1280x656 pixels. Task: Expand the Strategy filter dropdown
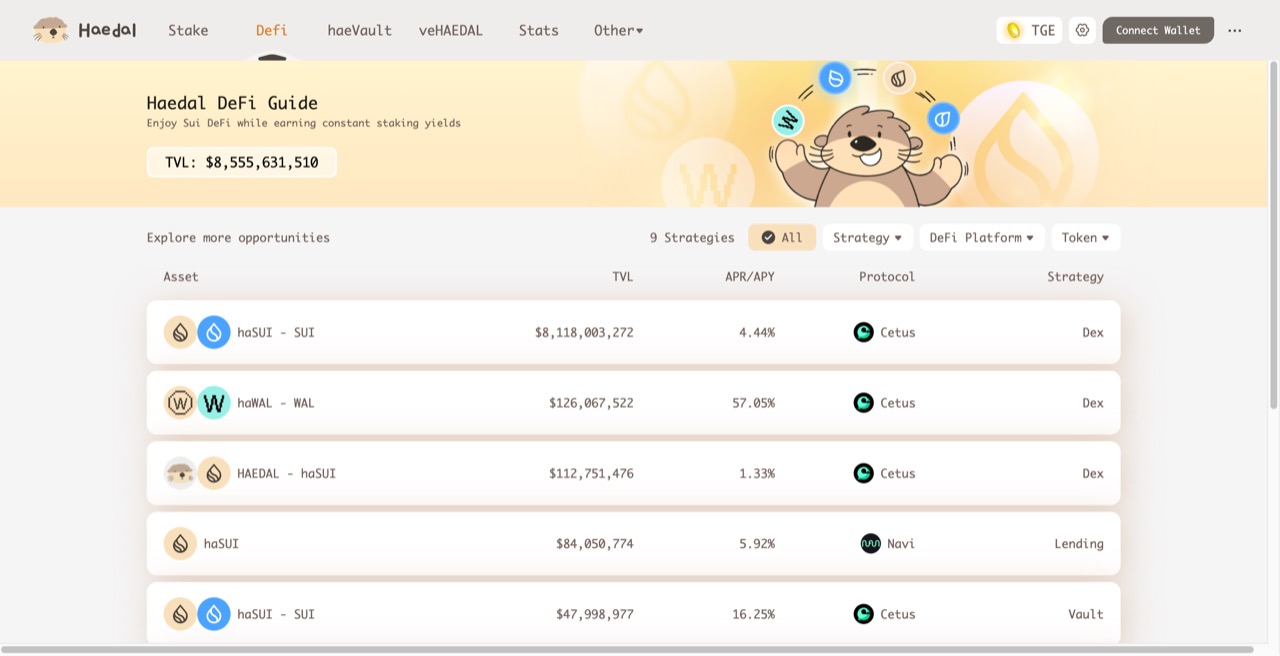(x=867, y=237)
